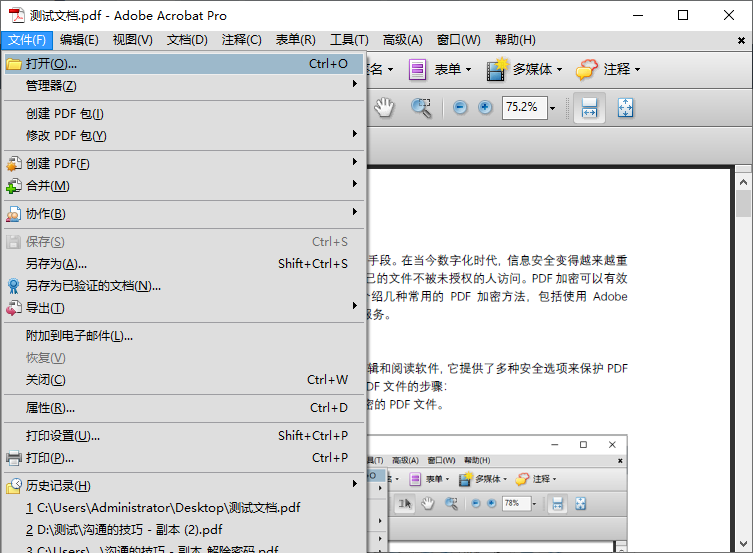
Task: Click the 创建 PDF starburst icon
Action: pyautogui.click(x=14, y=164)
